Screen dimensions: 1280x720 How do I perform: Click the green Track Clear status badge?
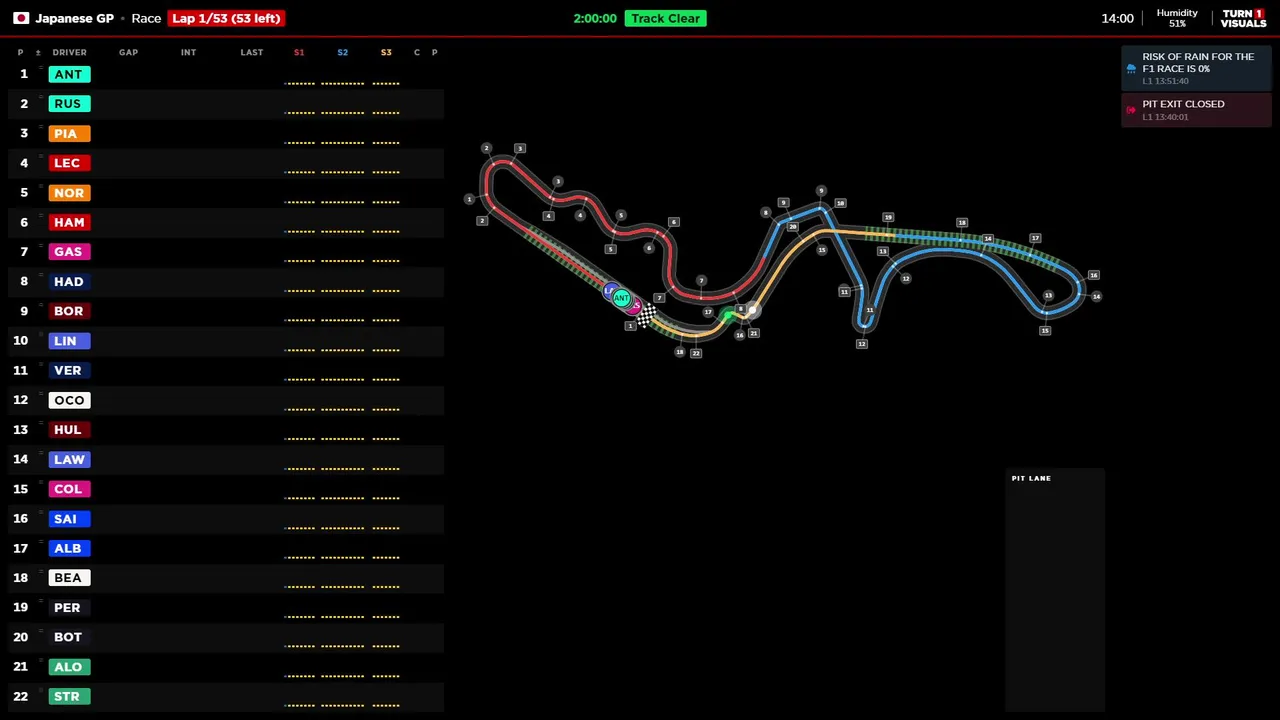(666, 18)
